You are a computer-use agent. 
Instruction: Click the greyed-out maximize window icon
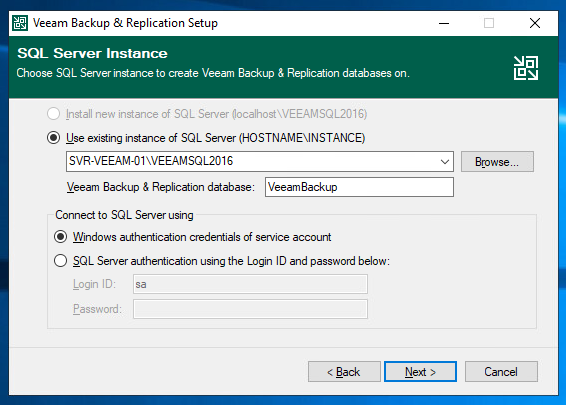[x=489, y=23]
